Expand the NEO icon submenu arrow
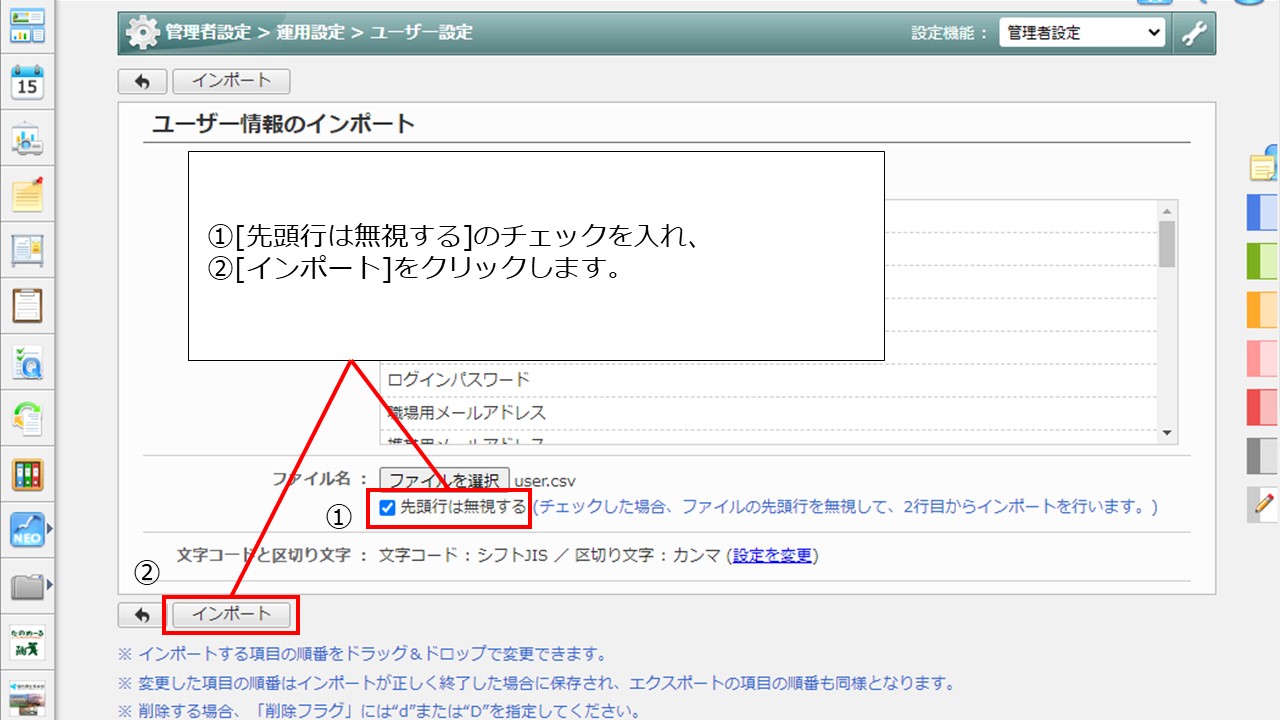The image size is (1280, 720). coord(50,530)
